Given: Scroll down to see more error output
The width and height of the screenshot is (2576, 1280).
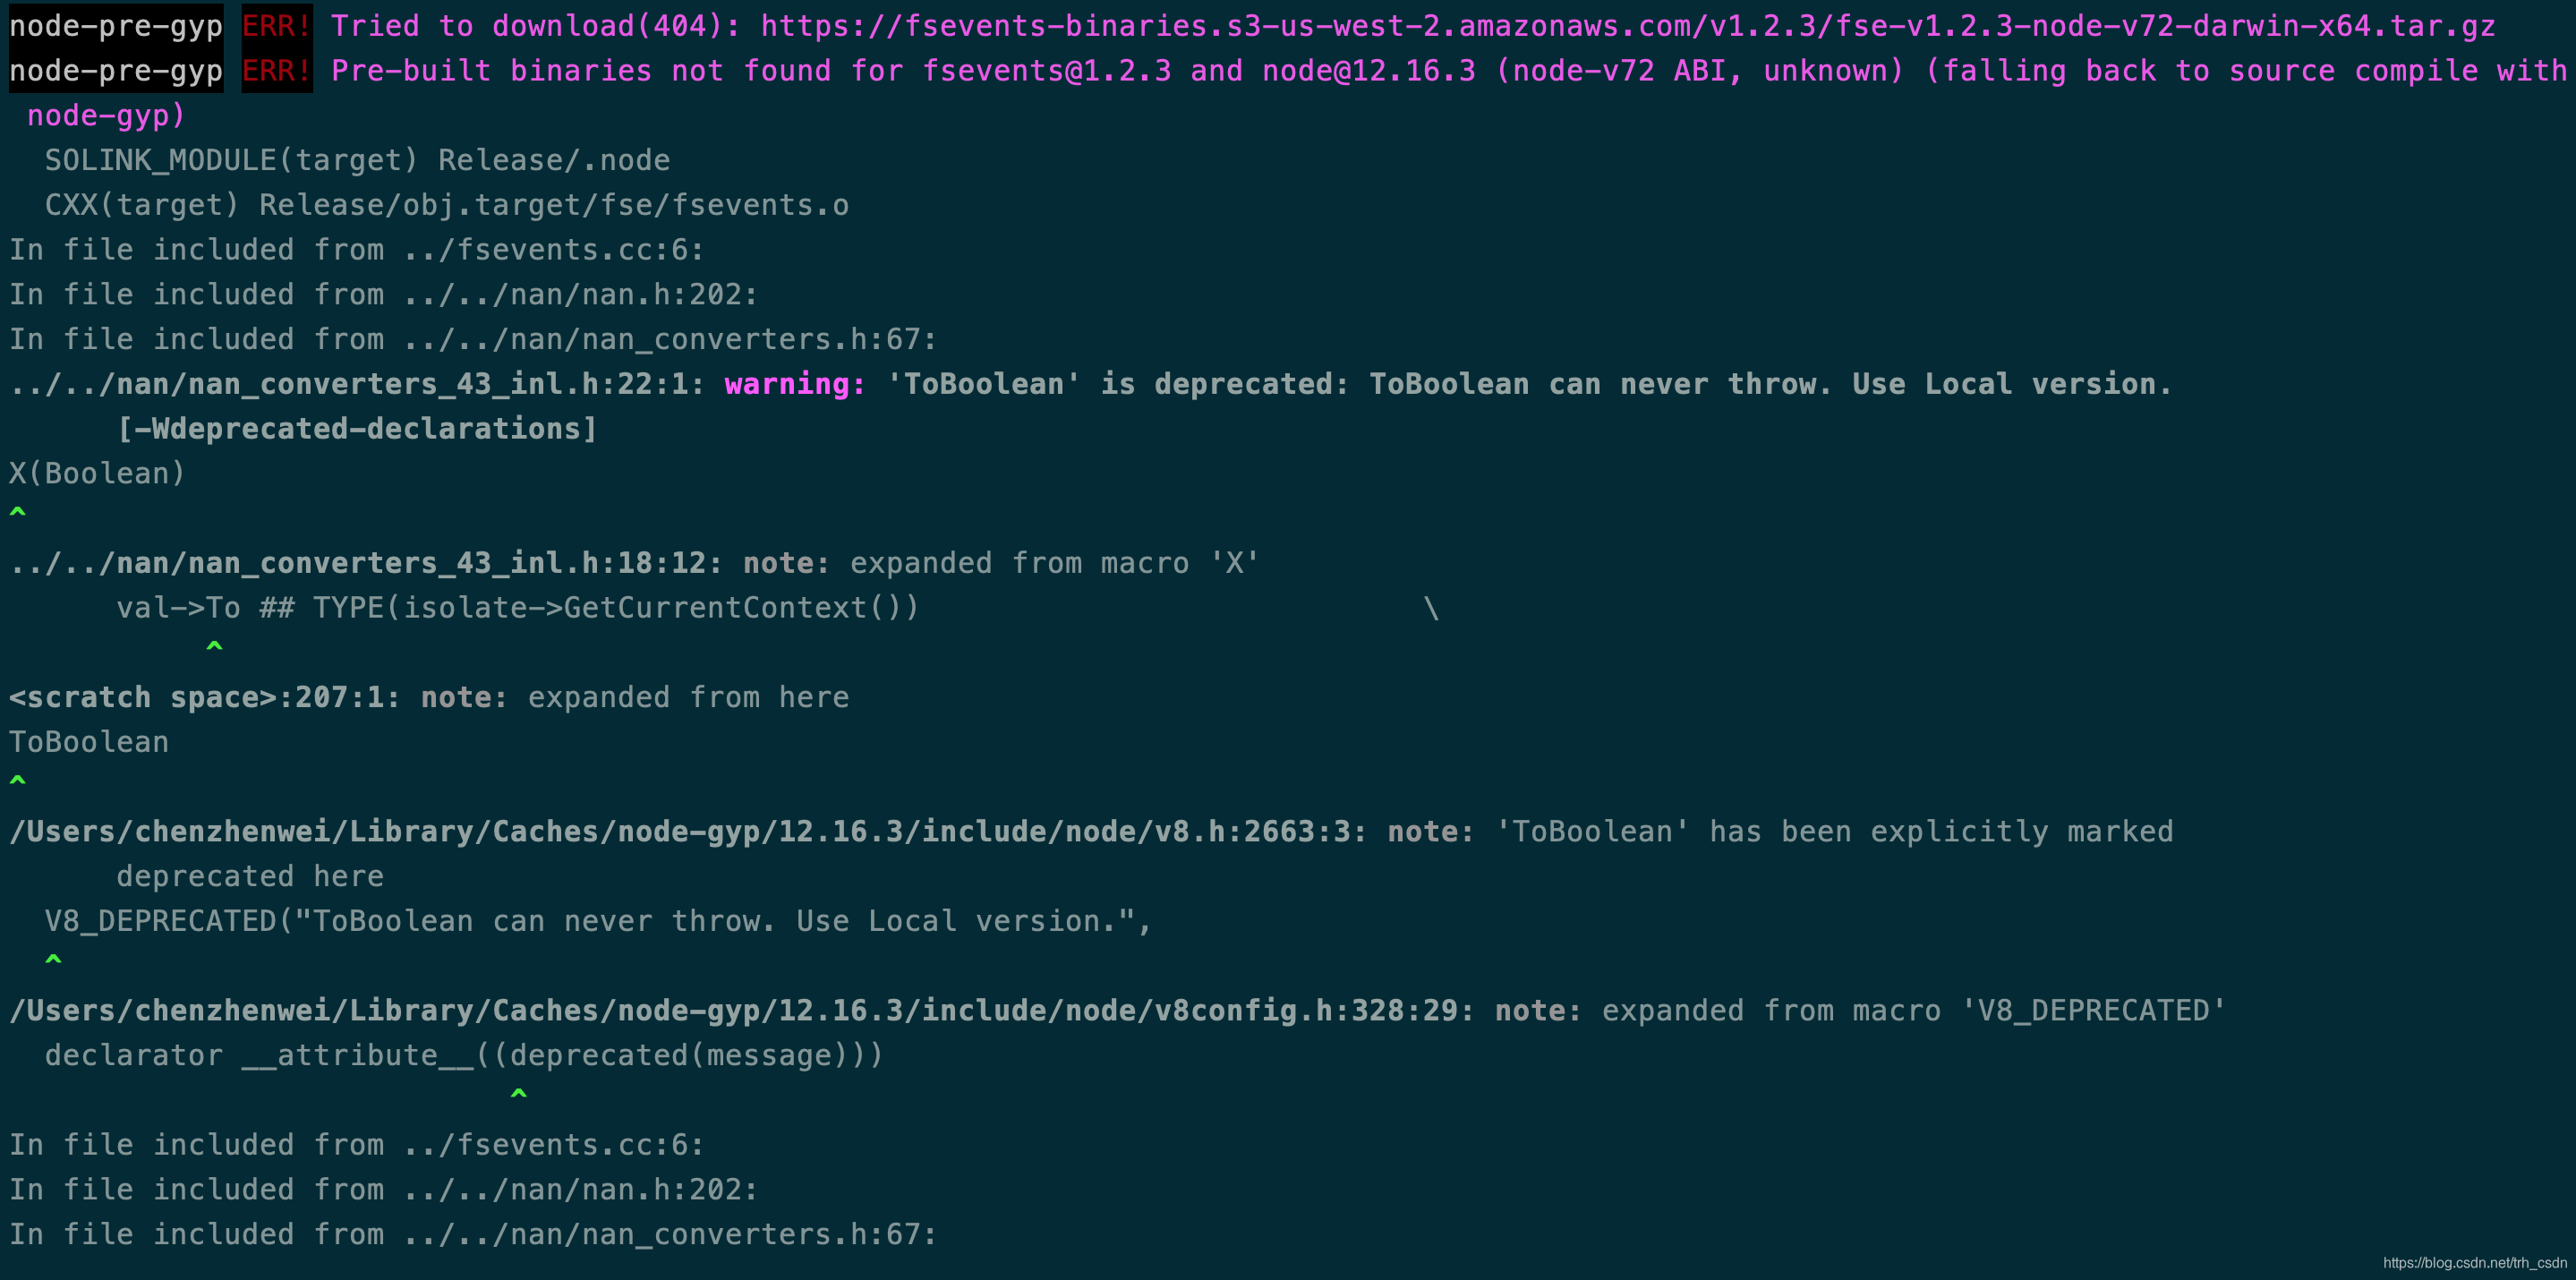Looking at the screenshot, I should click(1288, 1233).
